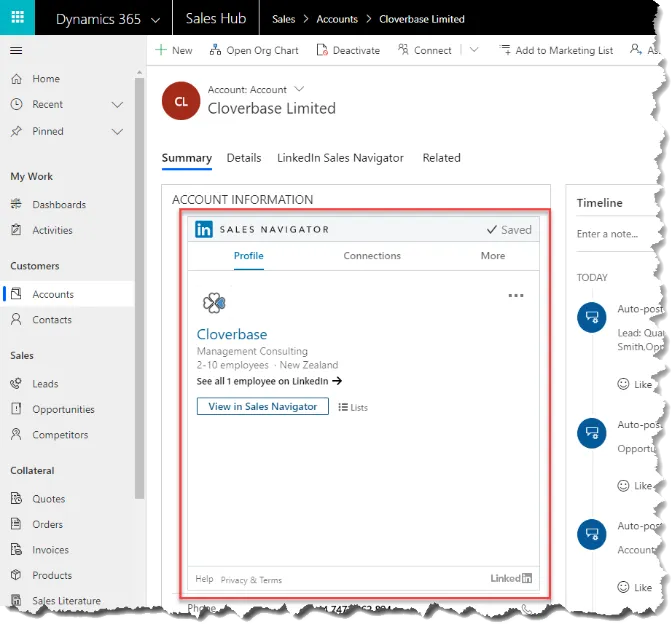The width and height of the screenshot is (672, 624).
Task: Collapse the hamburger navigation menu
Action: pyautogui.click(x=16, y=50)
